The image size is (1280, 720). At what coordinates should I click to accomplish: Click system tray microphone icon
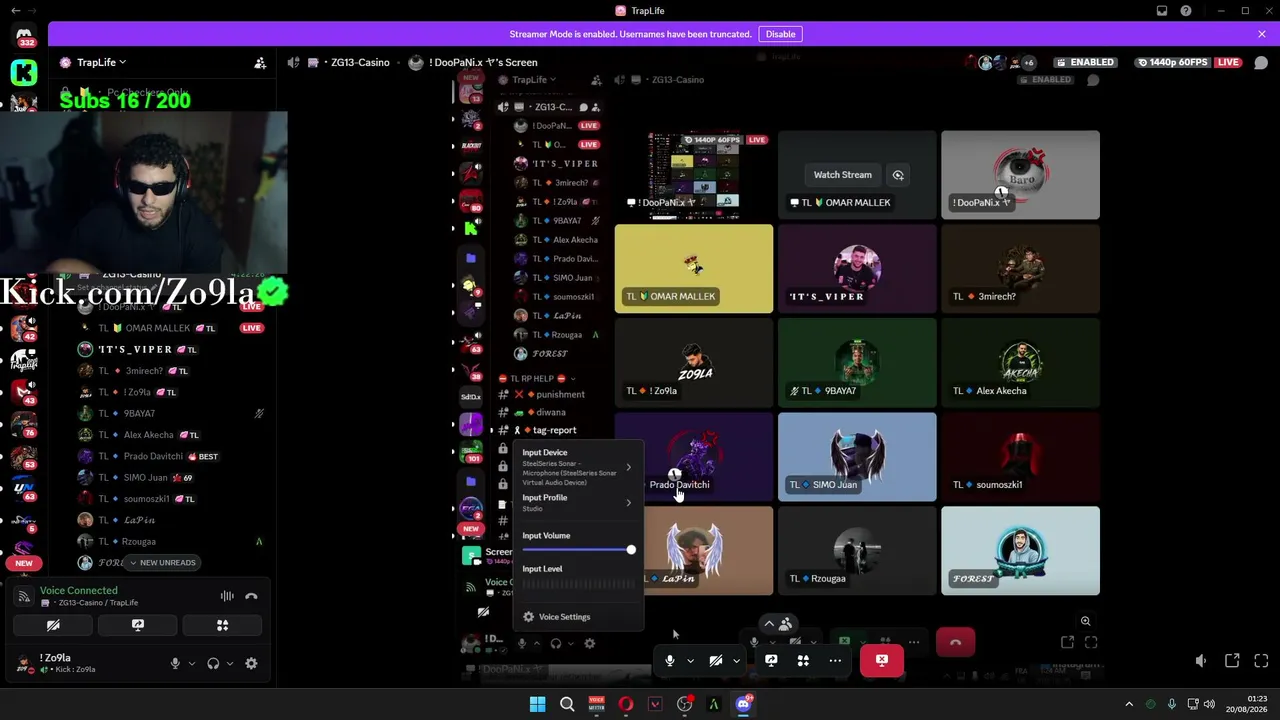coord(1171,704)
